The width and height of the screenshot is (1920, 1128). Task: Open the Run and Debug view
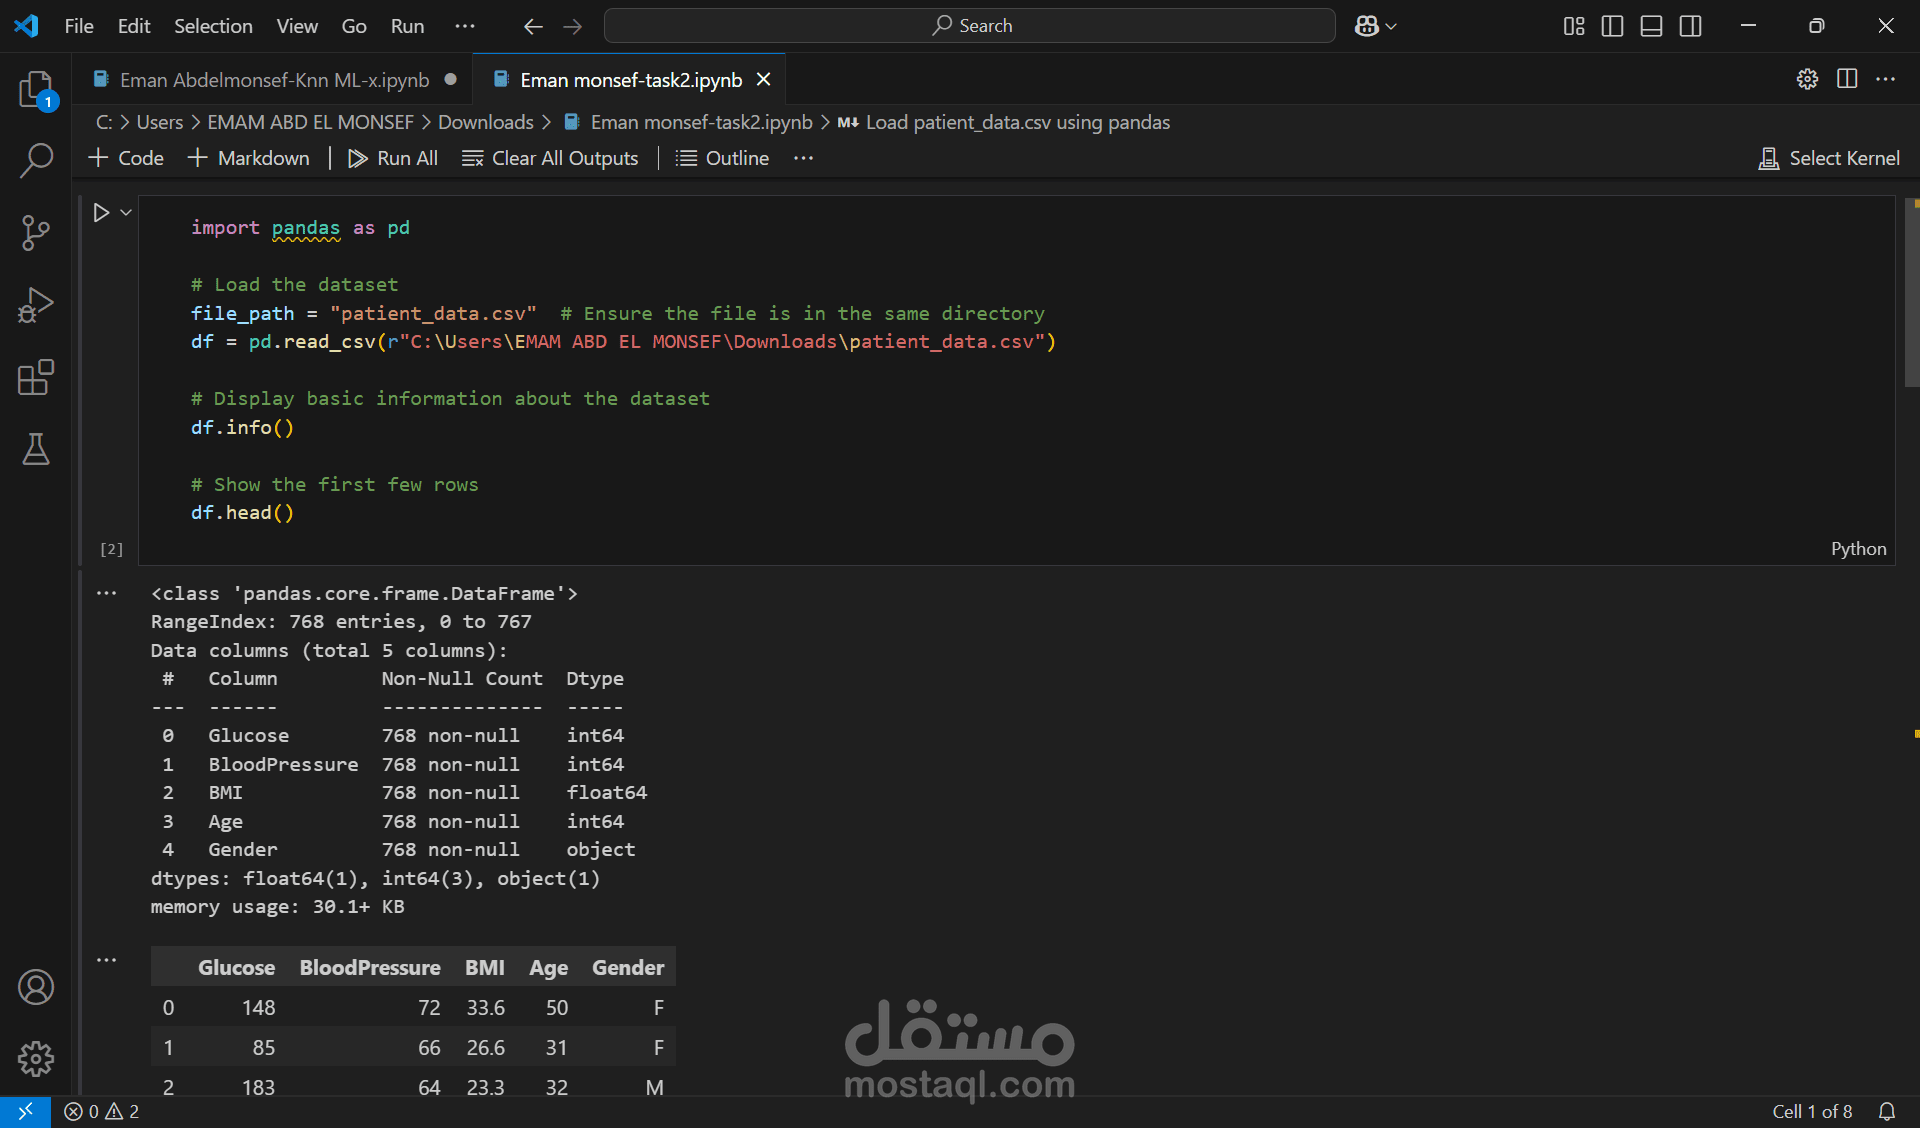click(x=36, y=305)
